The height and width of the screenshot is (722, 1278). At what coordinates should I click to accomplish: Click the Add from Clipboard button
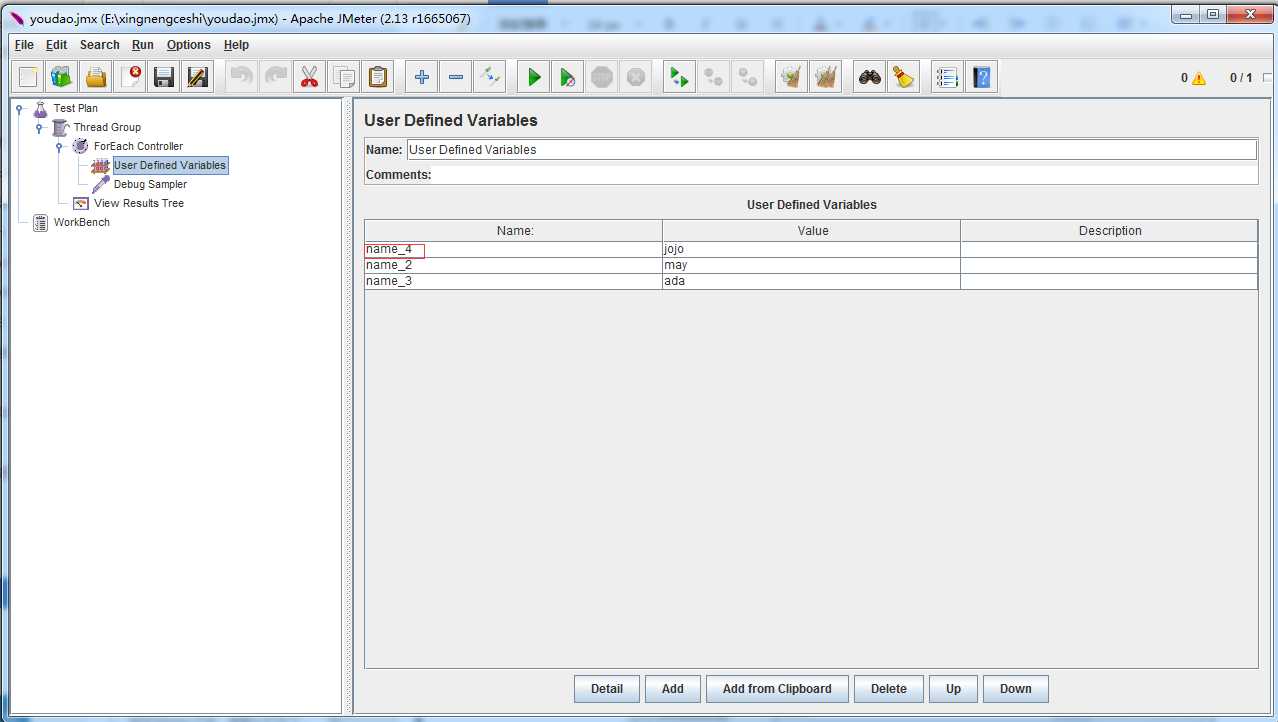click(777, 689)
